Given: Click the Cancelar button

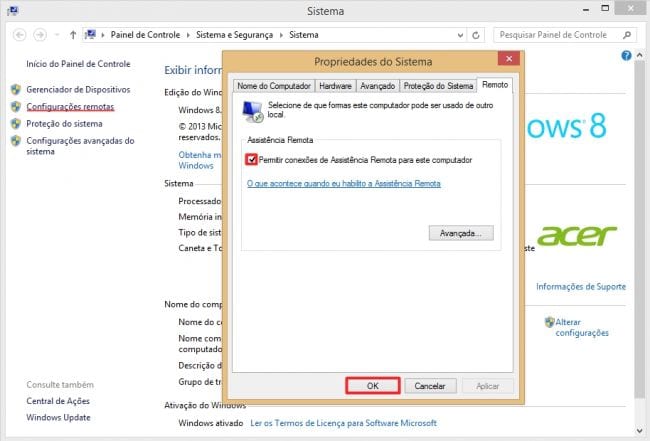Looking at the screenshot, I should tap(430, 386).
